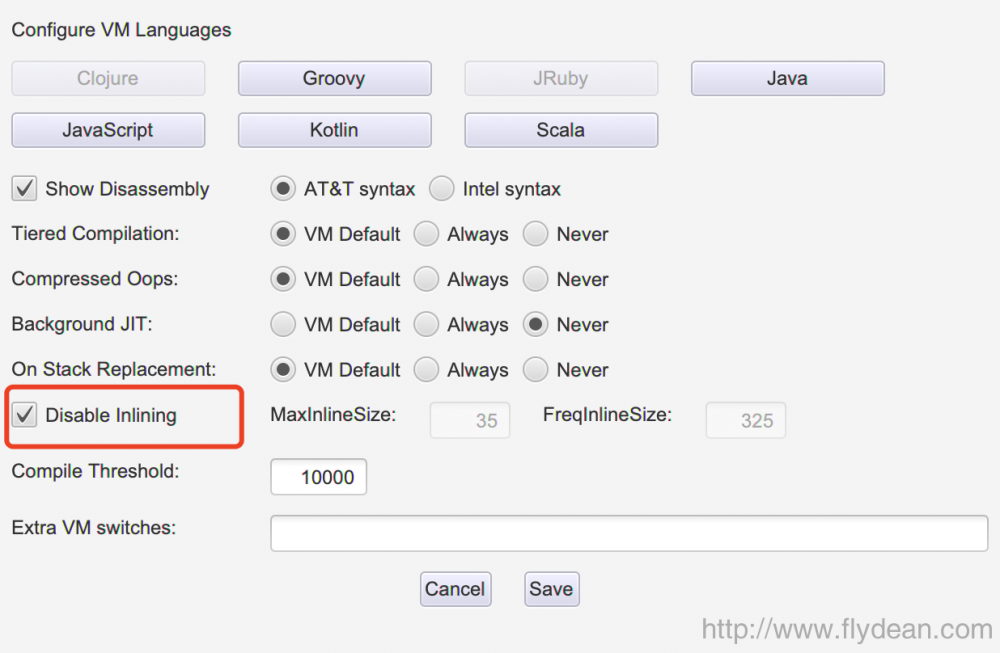
Task: Set Background JIT to VM Default
Action: pos(282,324)
